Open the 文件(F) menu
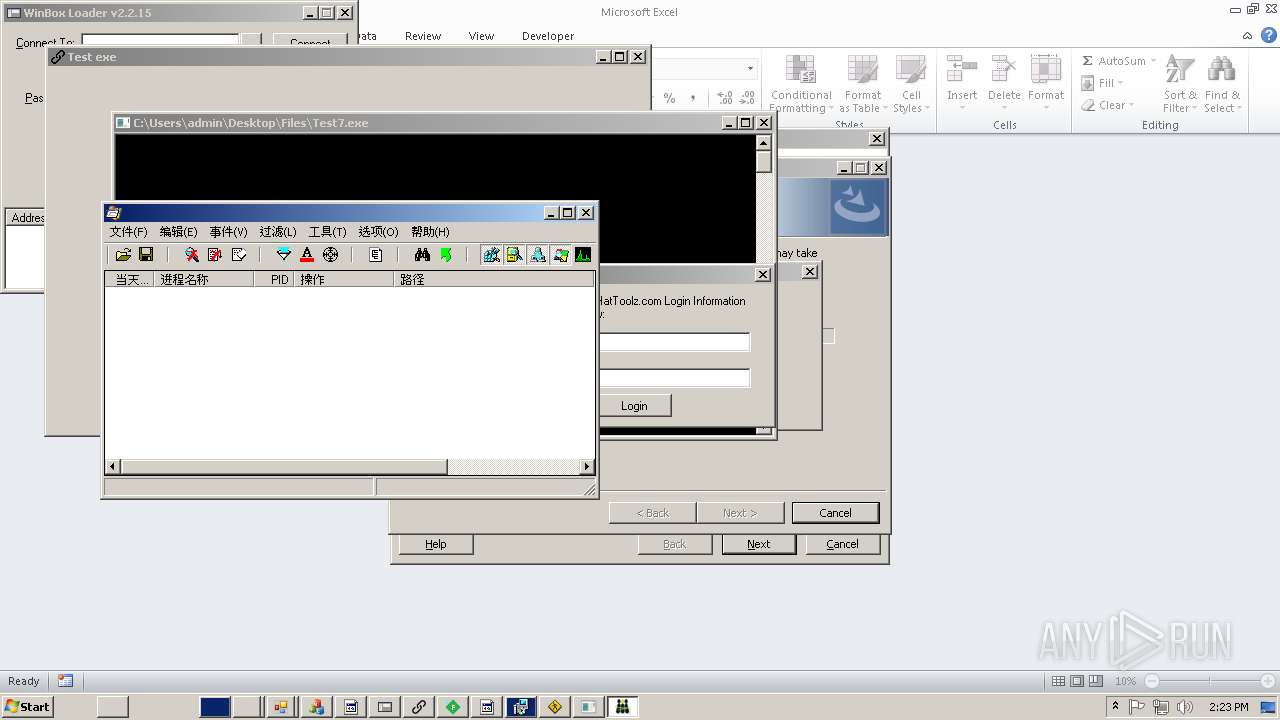Viewport: 1280px width, 720px height. pos(128,232)
